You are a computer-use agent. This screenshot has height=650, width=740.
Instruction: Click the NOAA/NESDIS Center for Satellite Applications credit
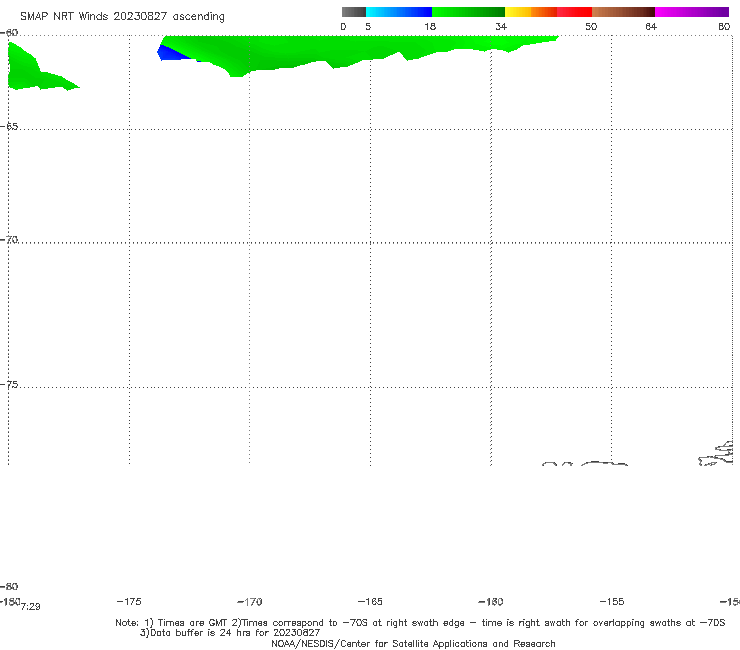tap(413, 643)
